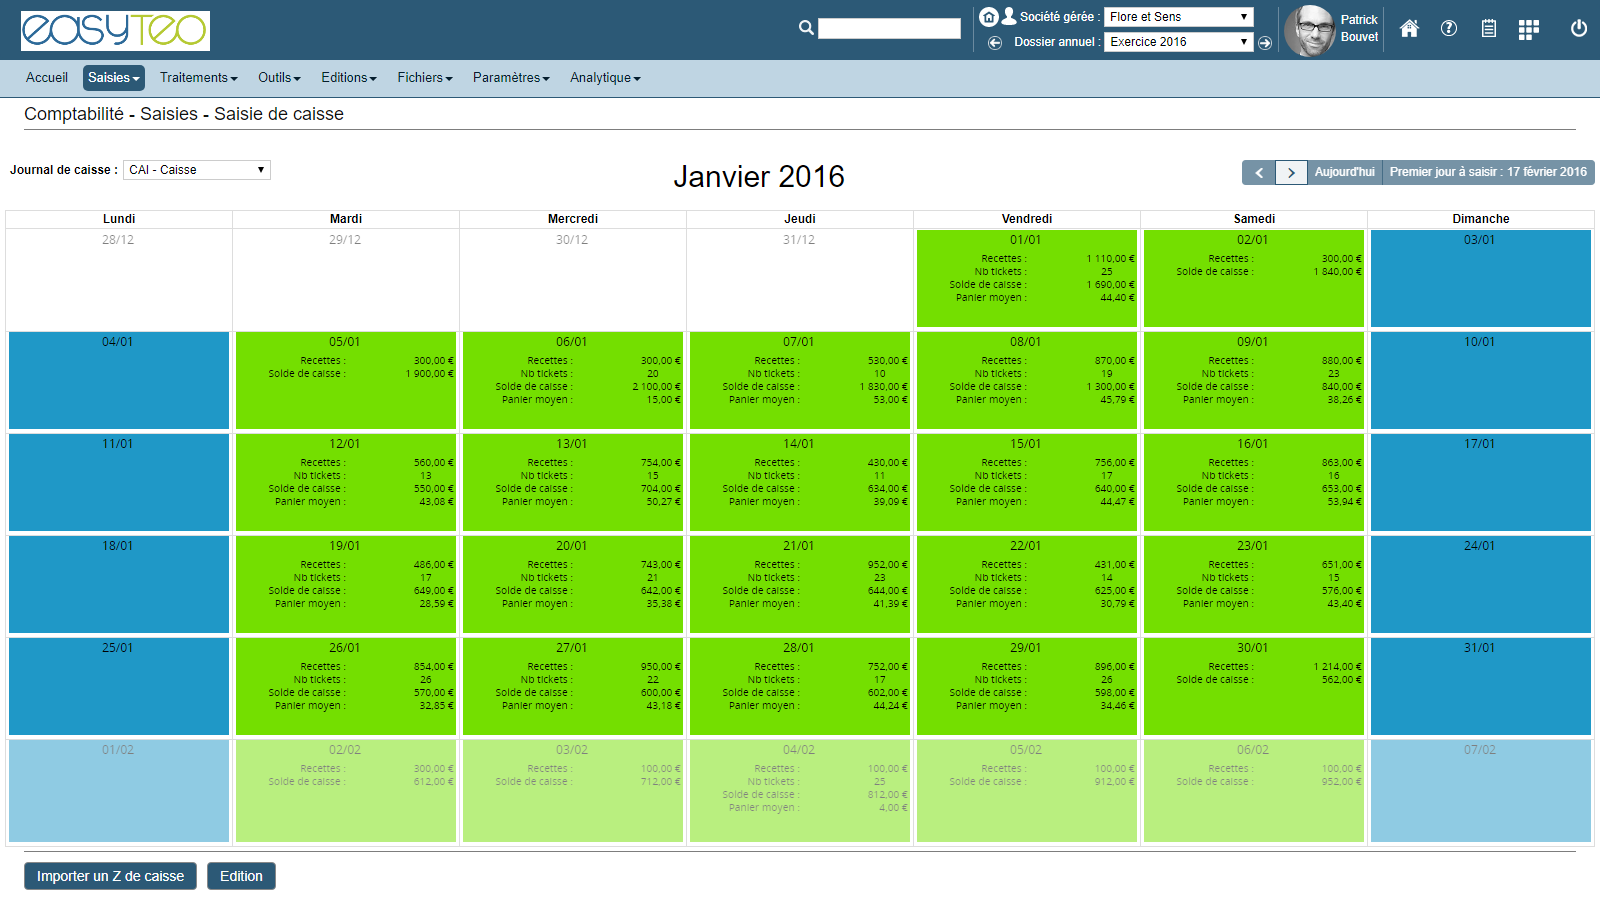1600x900 pixels.
Task: Click the Edition button at the bottom
Action: (x=241, y=876)
